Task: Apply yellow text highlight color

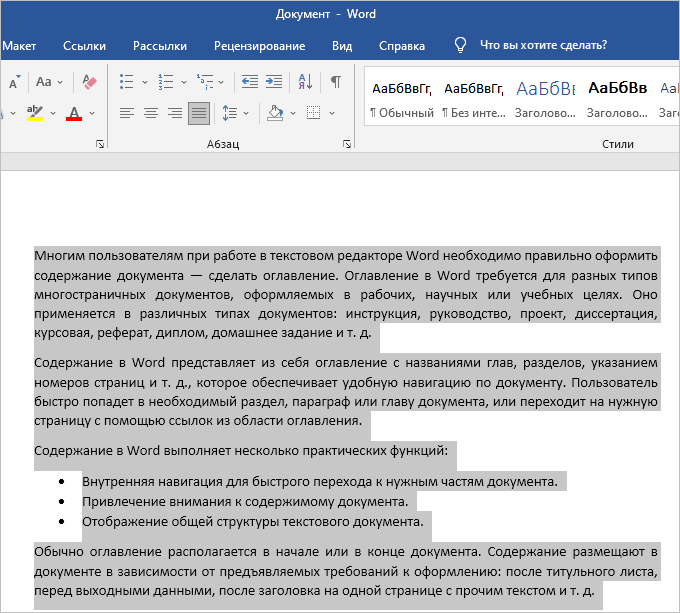Action: pos(35,113)
